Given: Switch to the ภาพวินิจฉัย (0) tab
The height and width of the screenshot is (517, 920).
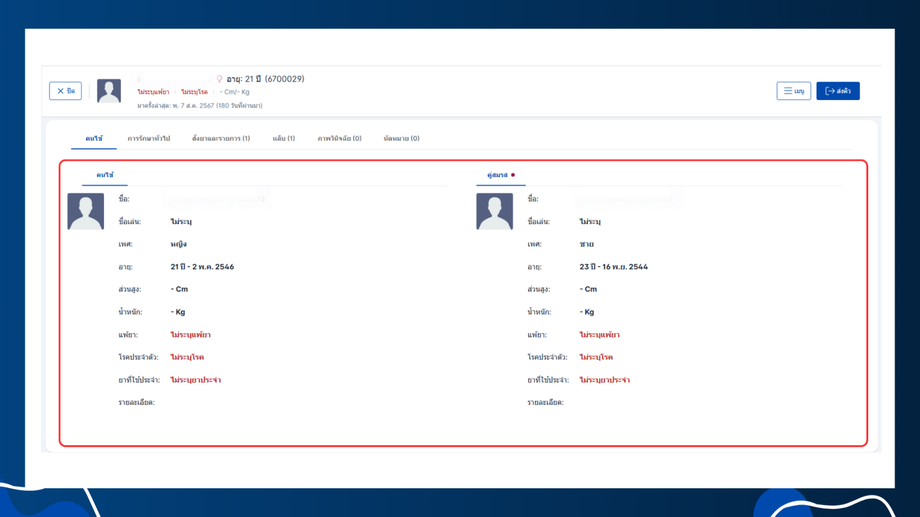Looking at the screenshot, I should 339,138.
